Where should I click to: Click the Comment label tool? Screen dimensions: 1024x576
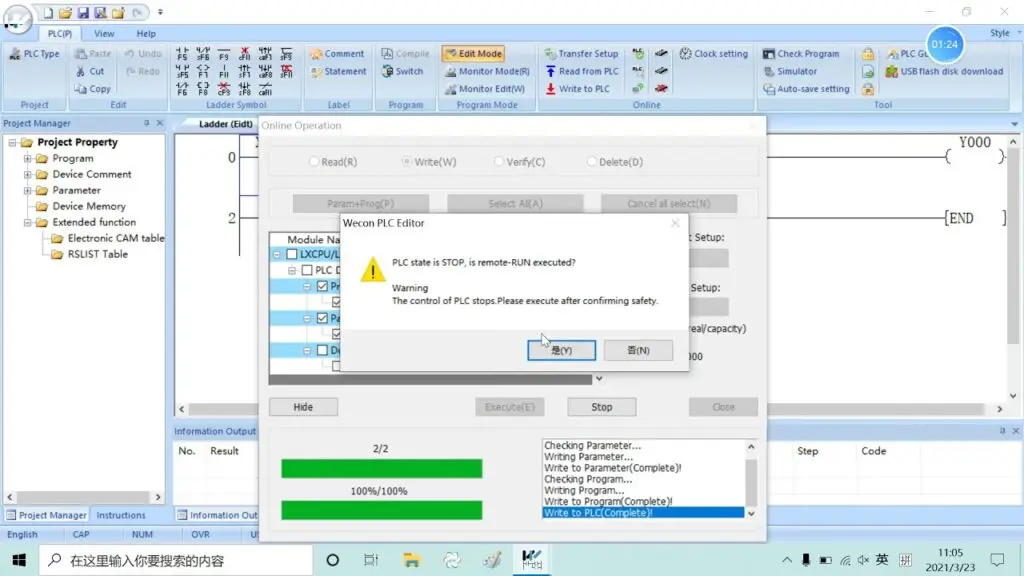pyautogui.click(x=337, y=54)
